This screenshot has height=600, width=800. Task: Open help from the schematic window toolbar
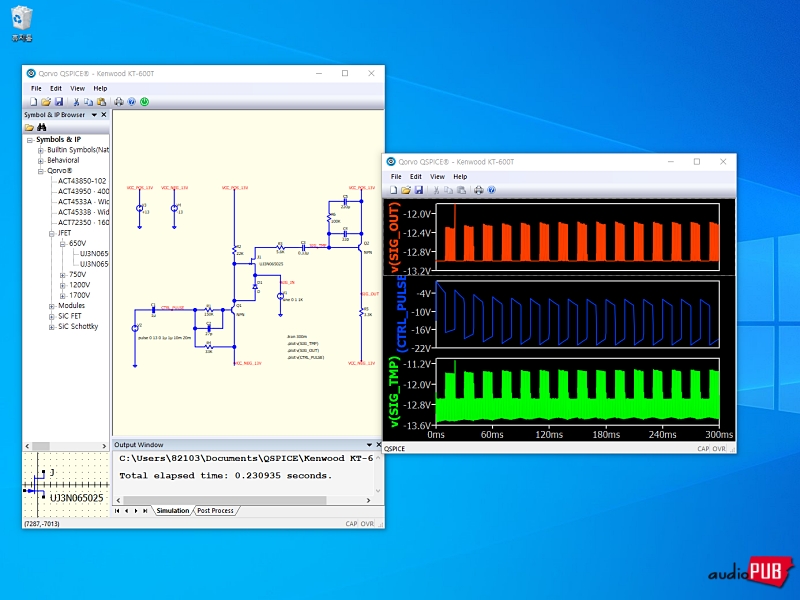pos(132,102)
